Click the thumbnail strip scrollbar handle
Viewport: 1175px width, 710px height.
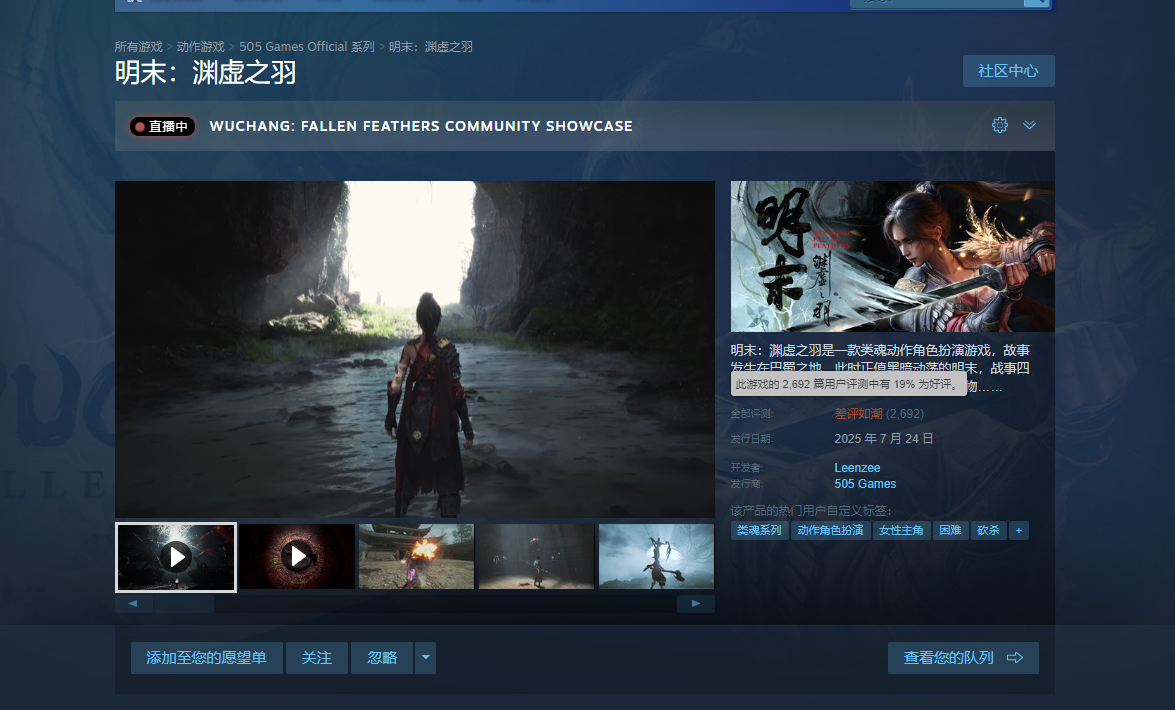tap(184, 604)
